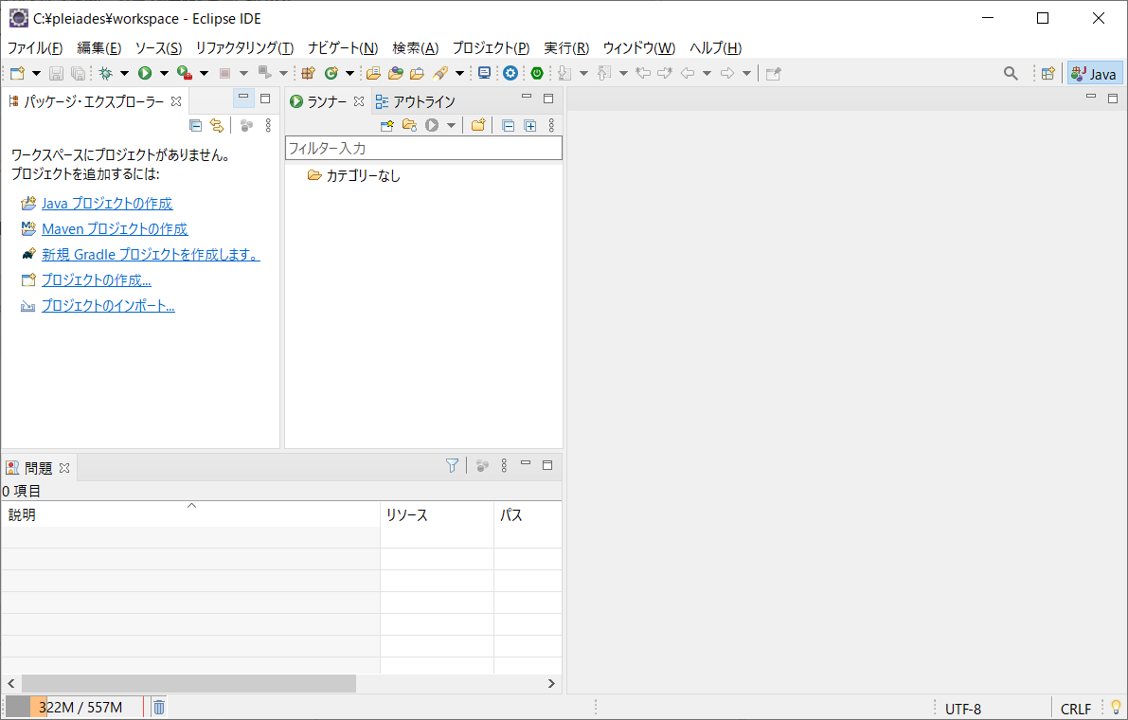Open Problems view menu dots
The width and height of the screenshot is (1128, 720).
click(504, 466)
